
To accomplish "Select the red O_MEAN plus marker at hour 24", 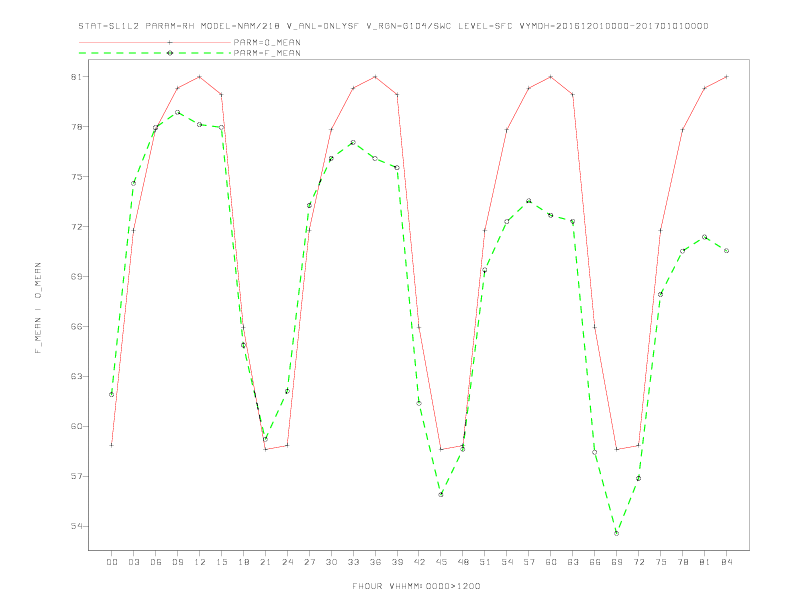I will point(287,445).
